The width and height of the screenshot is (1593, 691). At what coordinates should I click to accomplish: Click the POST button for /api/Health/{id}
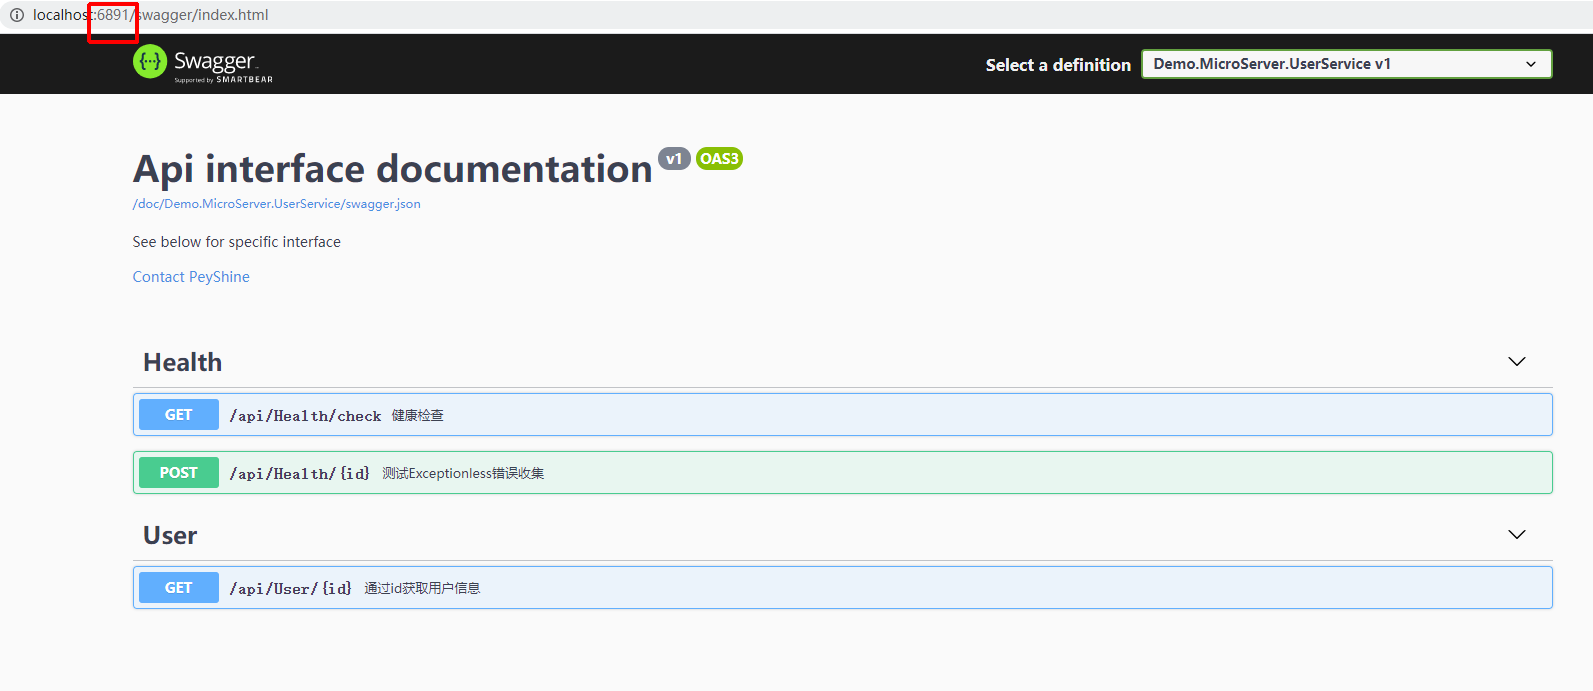point(179,473)
